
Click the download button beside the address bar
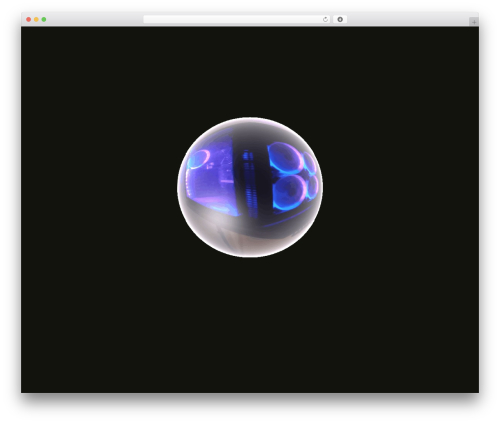tap(340, 20)
